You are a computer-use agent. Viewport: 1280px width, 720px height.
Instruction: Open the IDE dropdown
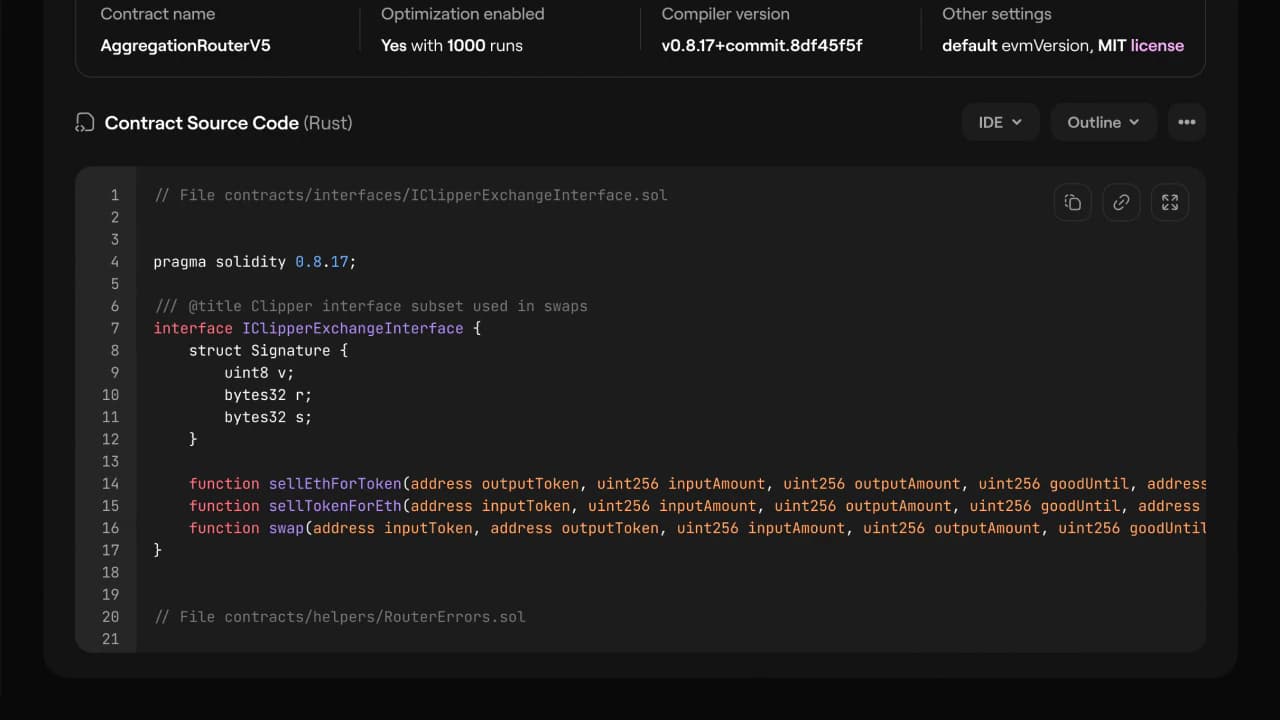click(x=1000, y=122)
